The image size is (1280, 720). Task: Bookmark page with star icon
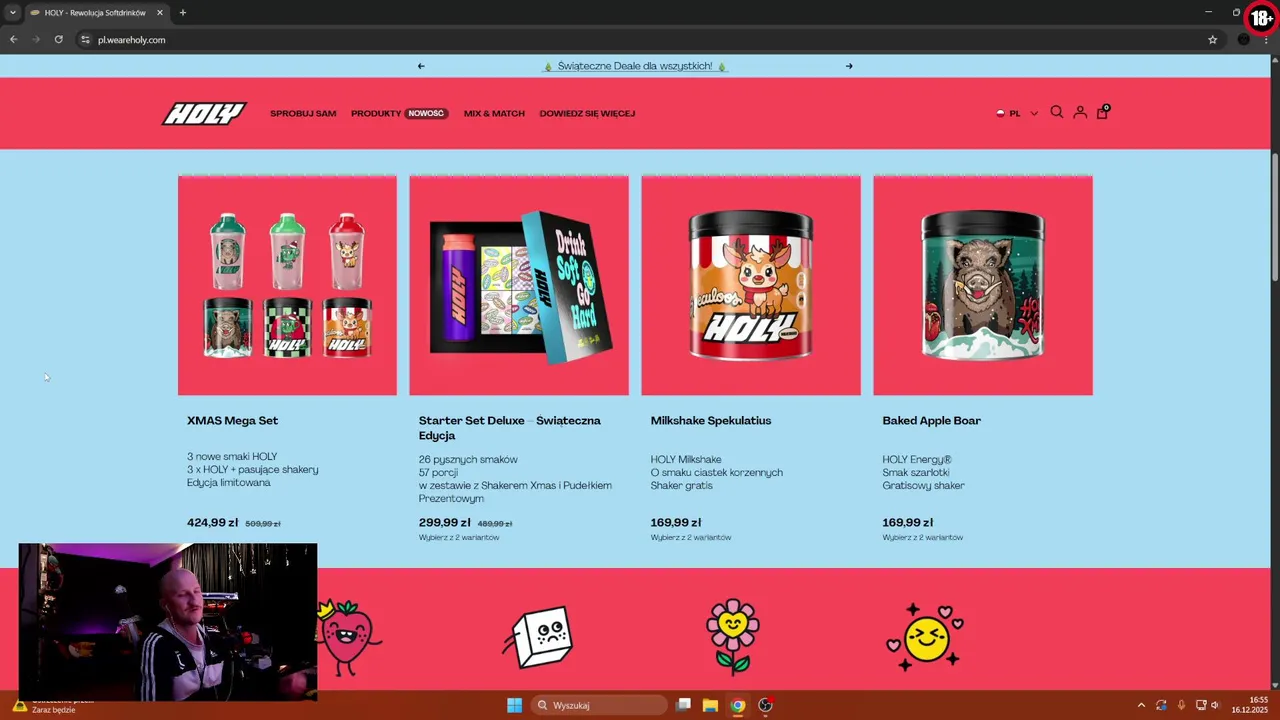pos(1212,40)
